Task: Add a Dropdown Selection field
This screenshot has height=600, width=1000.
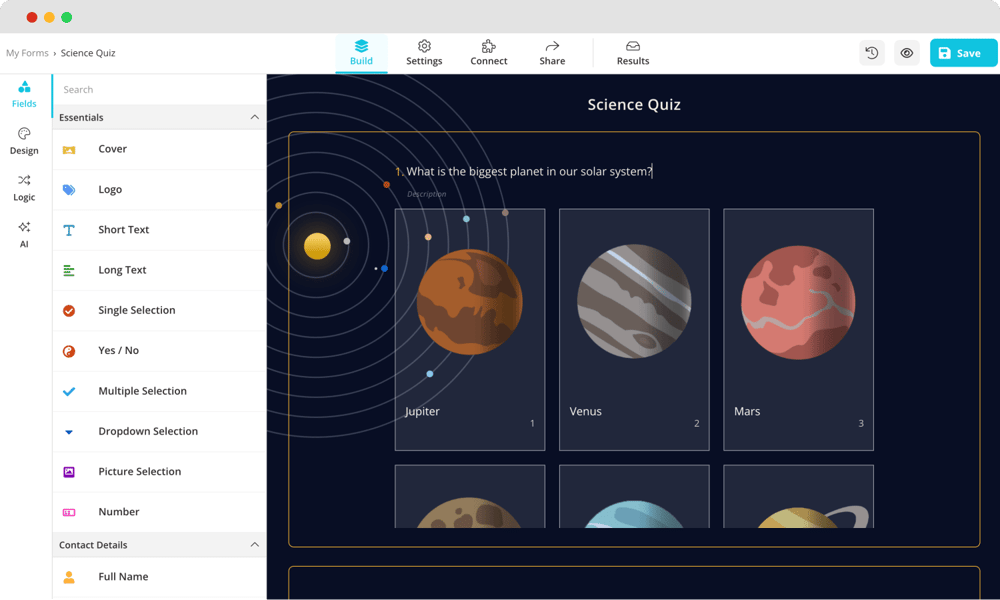Action: (147, 431)
